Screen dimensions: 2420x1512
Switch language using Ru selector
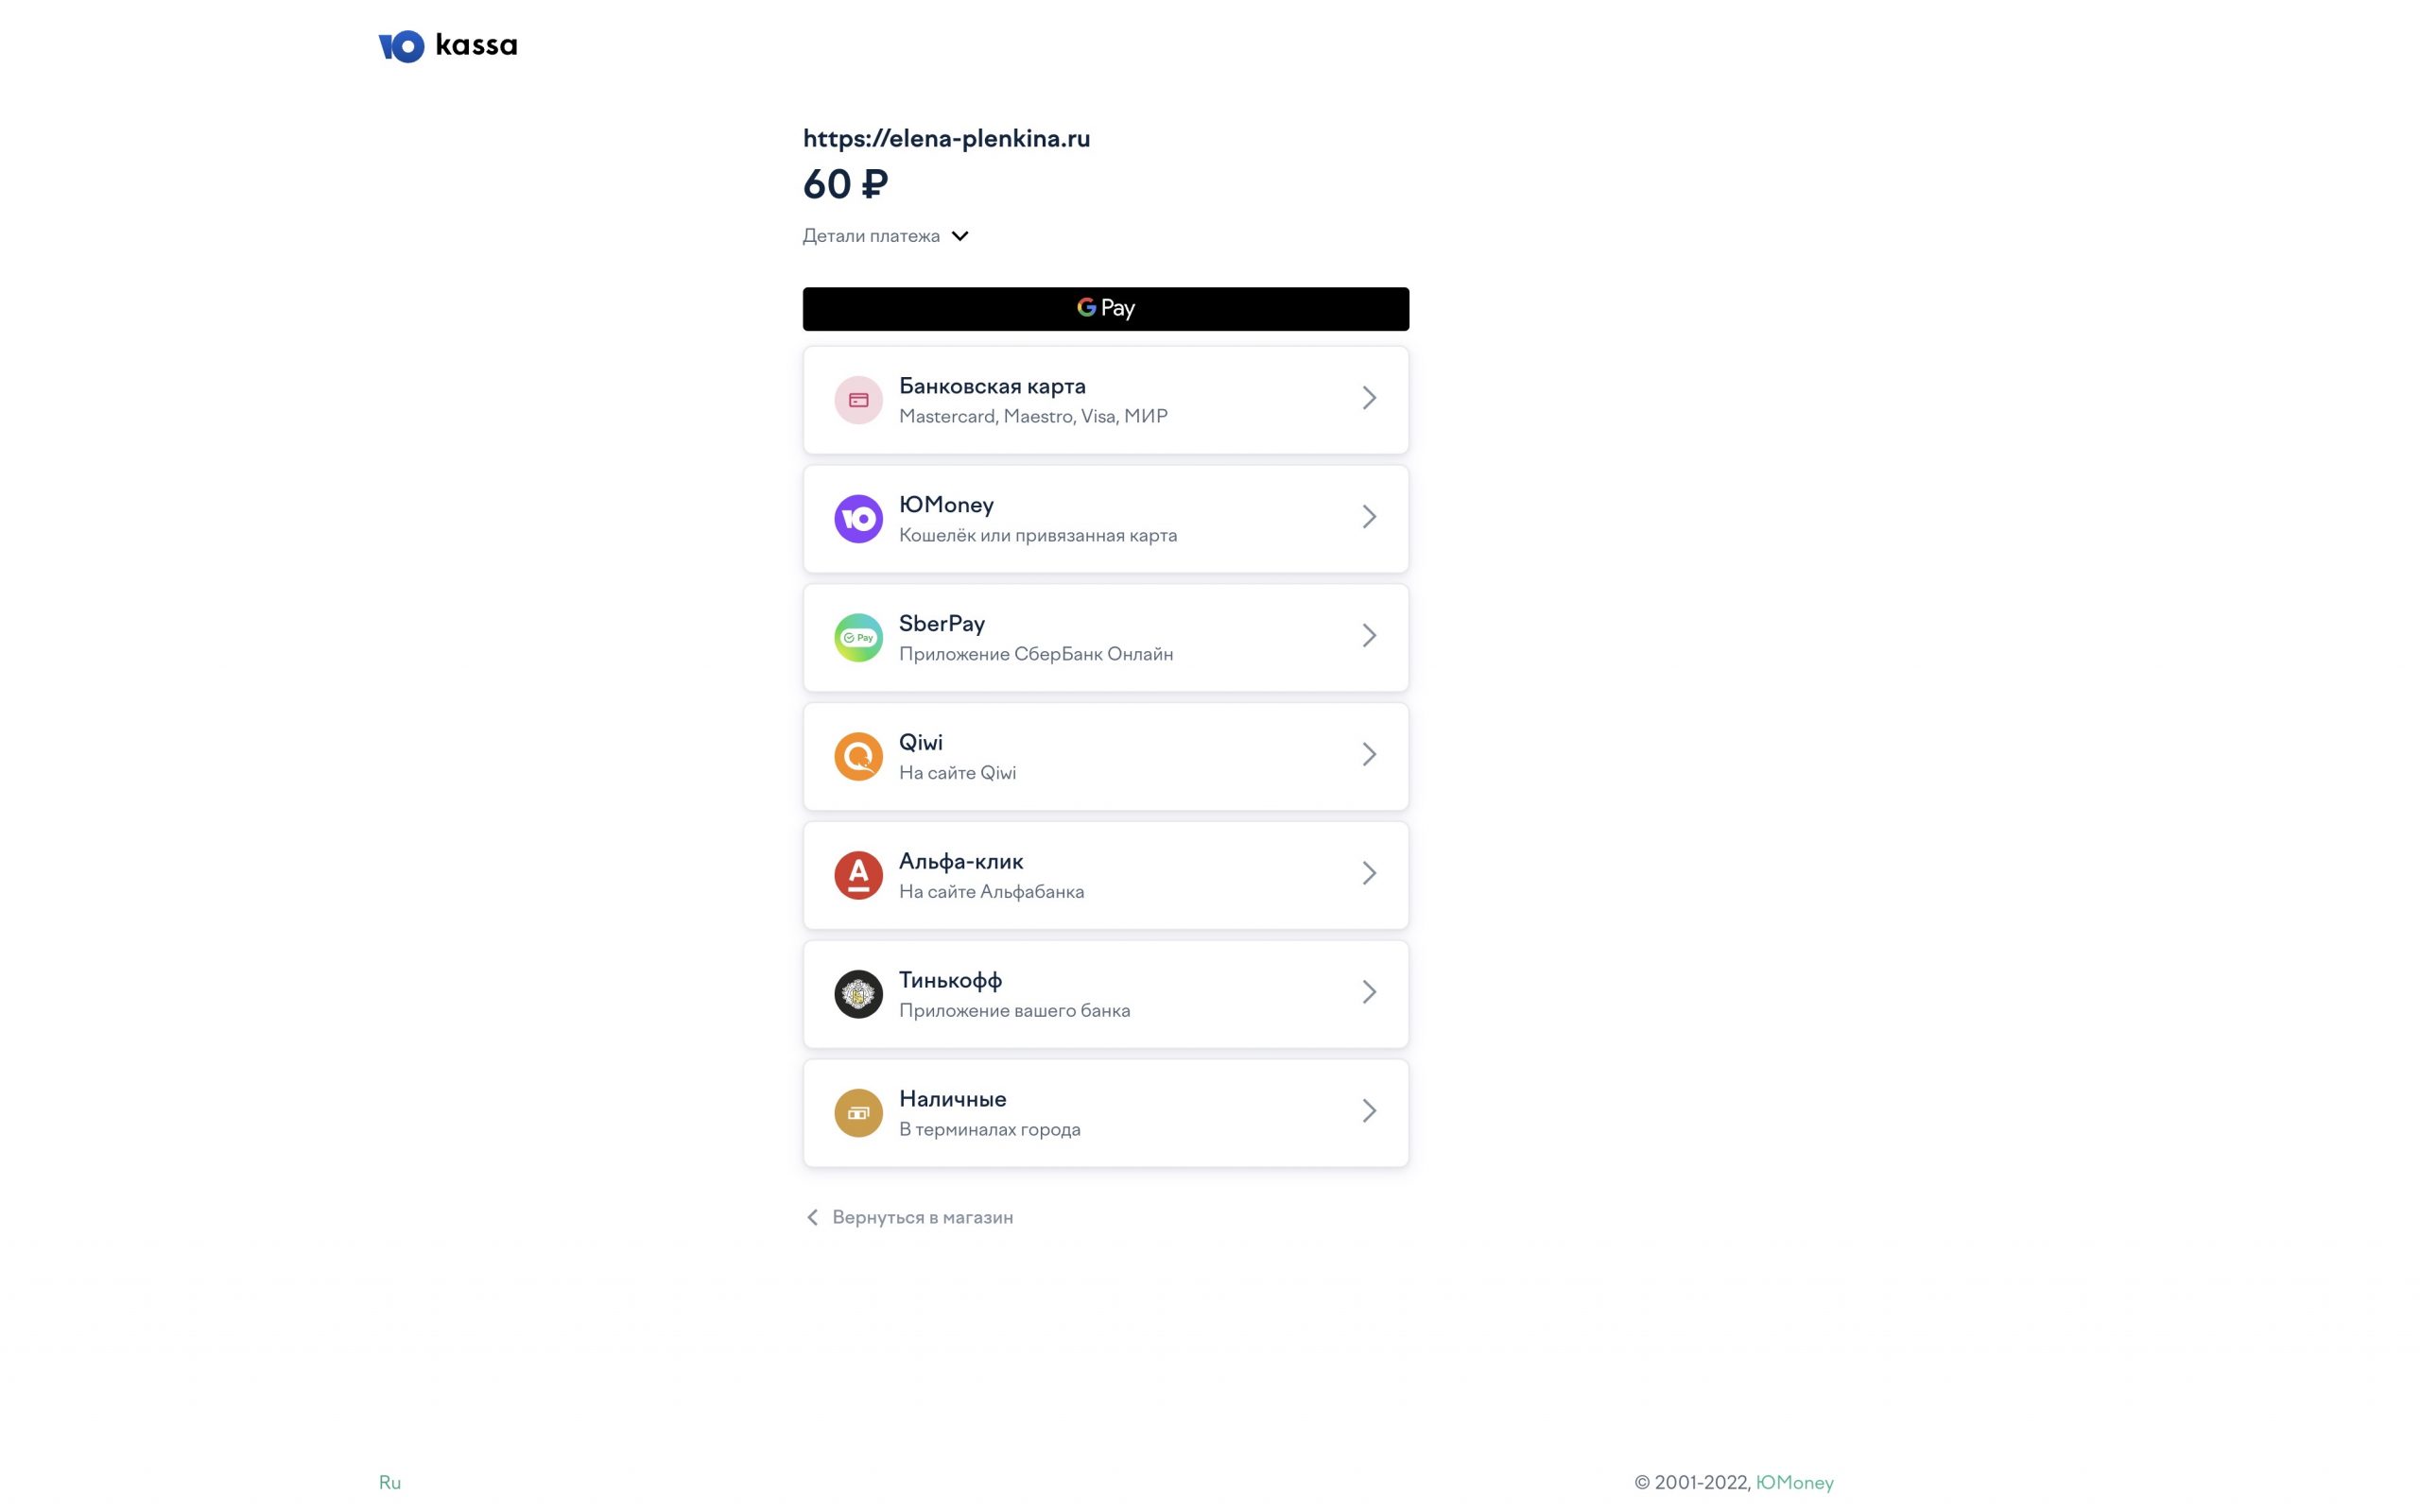[x=389, y=1482]
